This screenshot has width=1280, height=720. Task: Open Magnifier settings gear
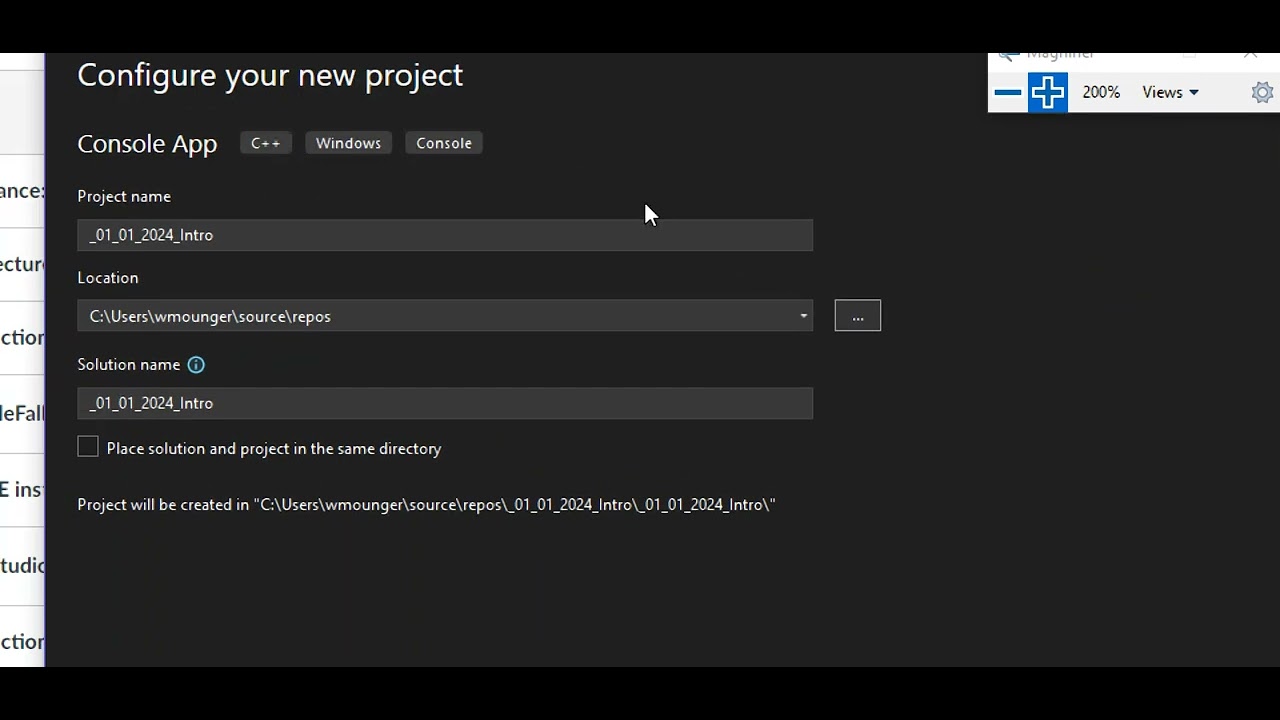[1262, 93]
